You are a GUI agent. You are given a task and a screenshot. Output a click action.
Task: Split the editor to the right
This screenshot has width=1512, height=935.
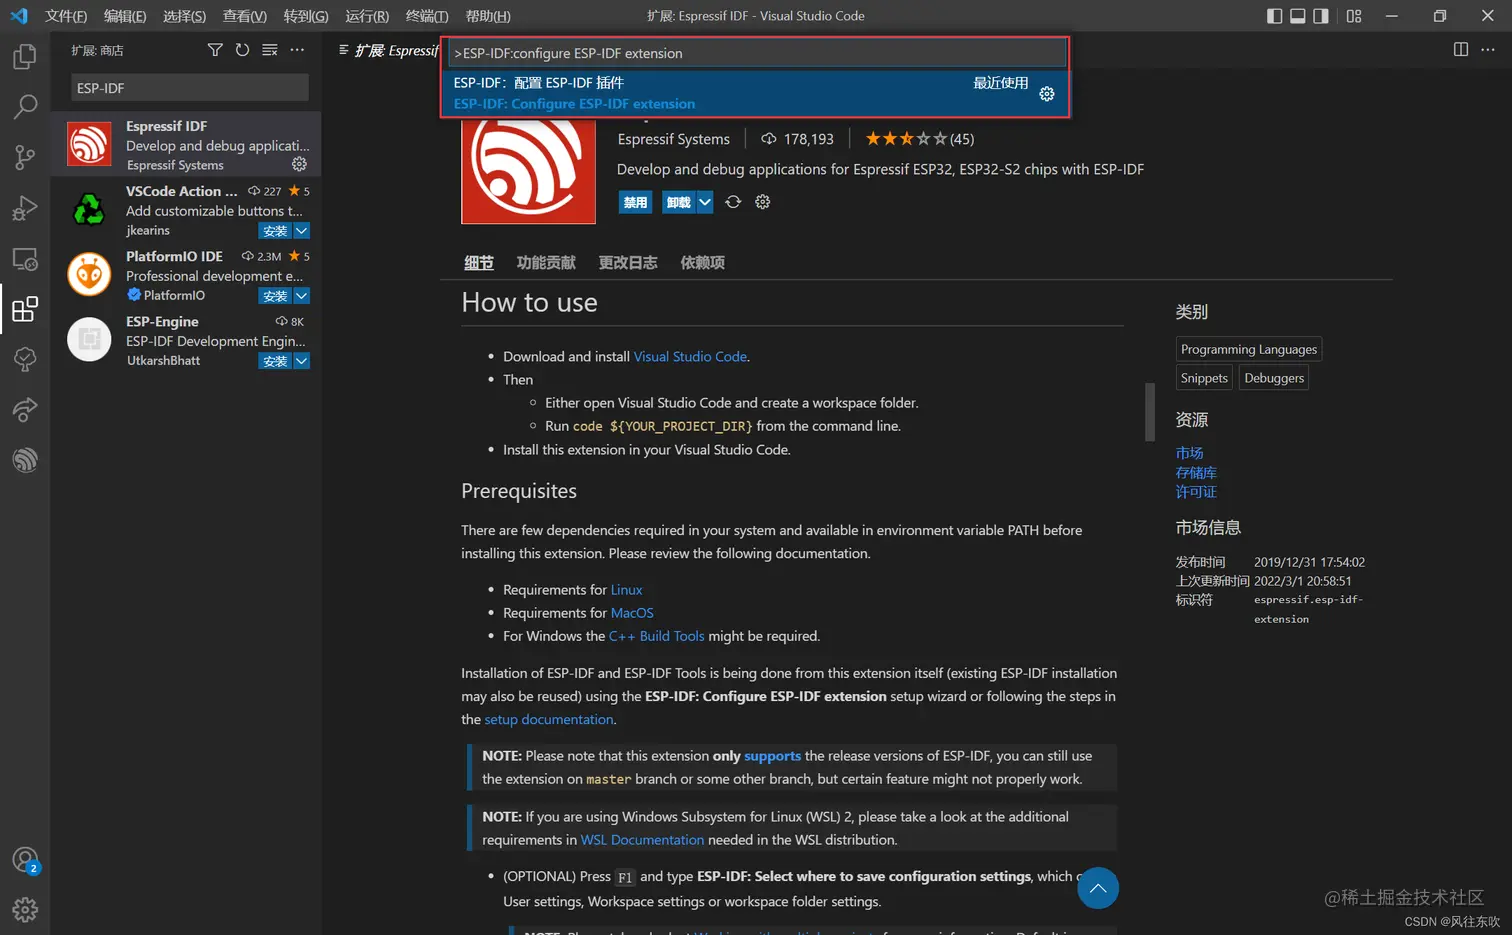[1461, 50]
